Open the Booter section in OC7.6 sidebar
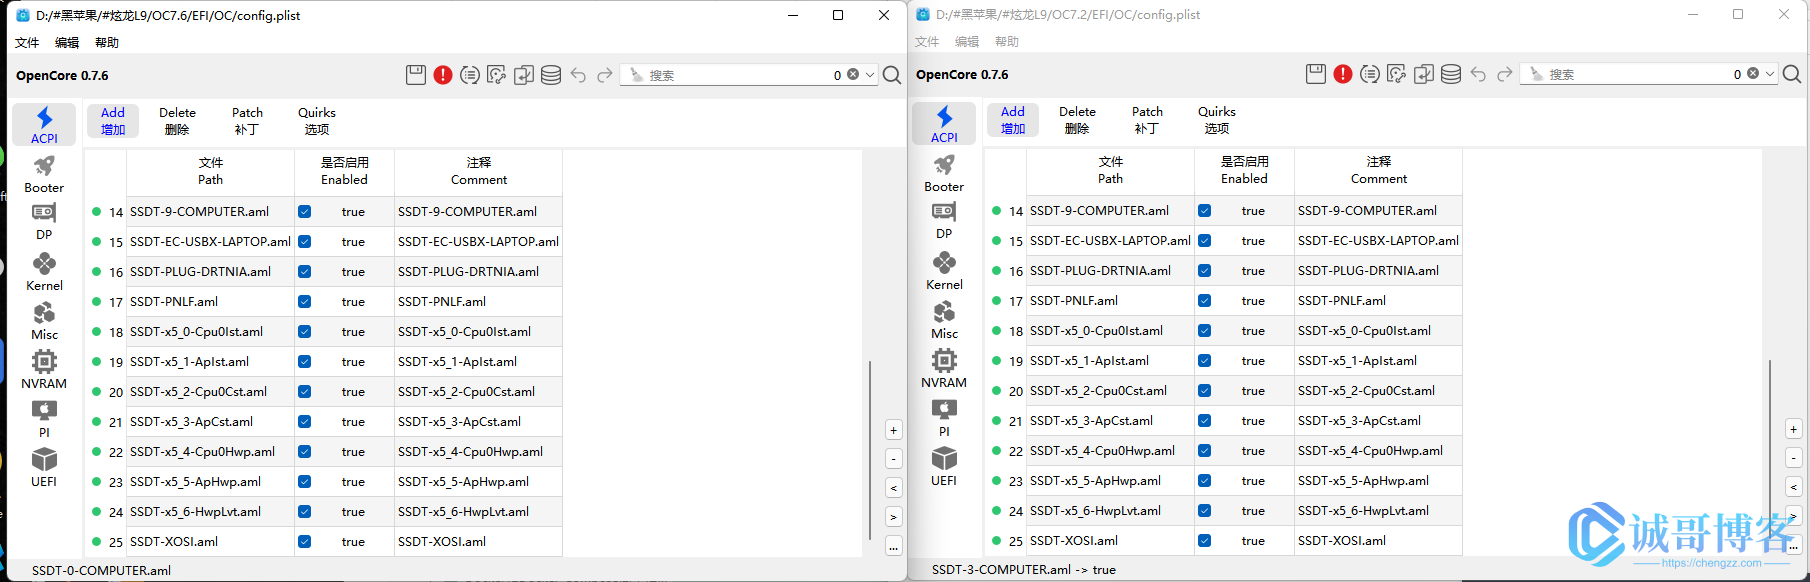The image size is (1810, 582). [44, 174]
